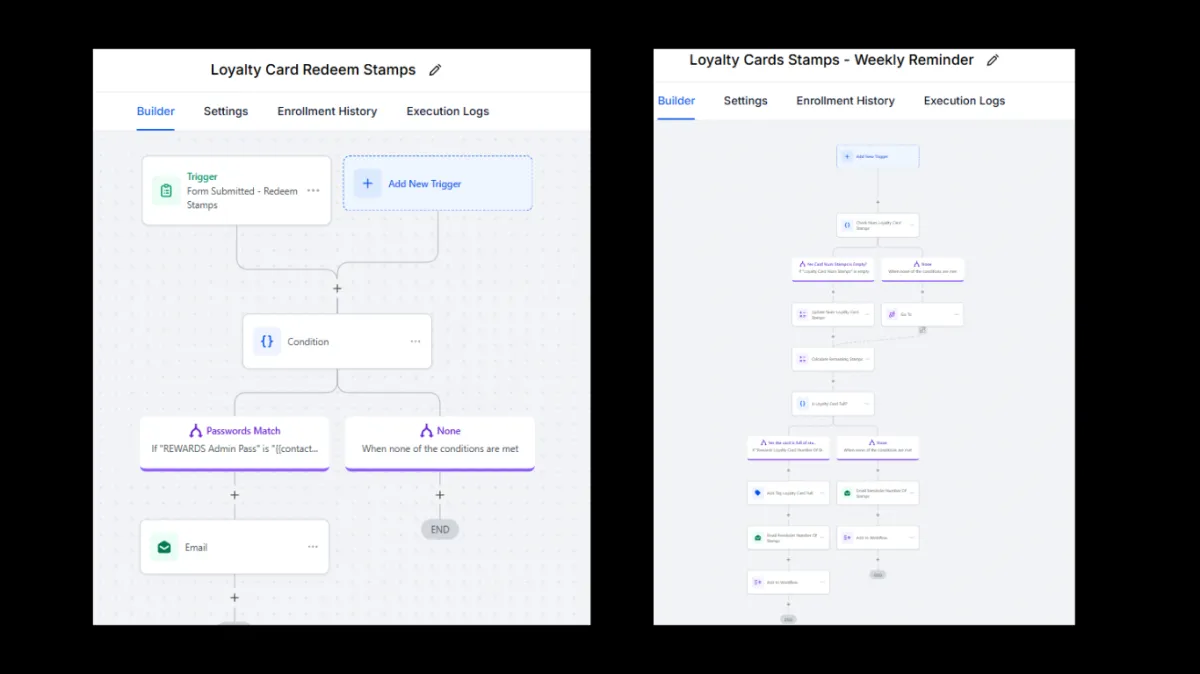Add step below None branch in Redeem workflow
The image size is (1200, 674).
coord(440,495)
